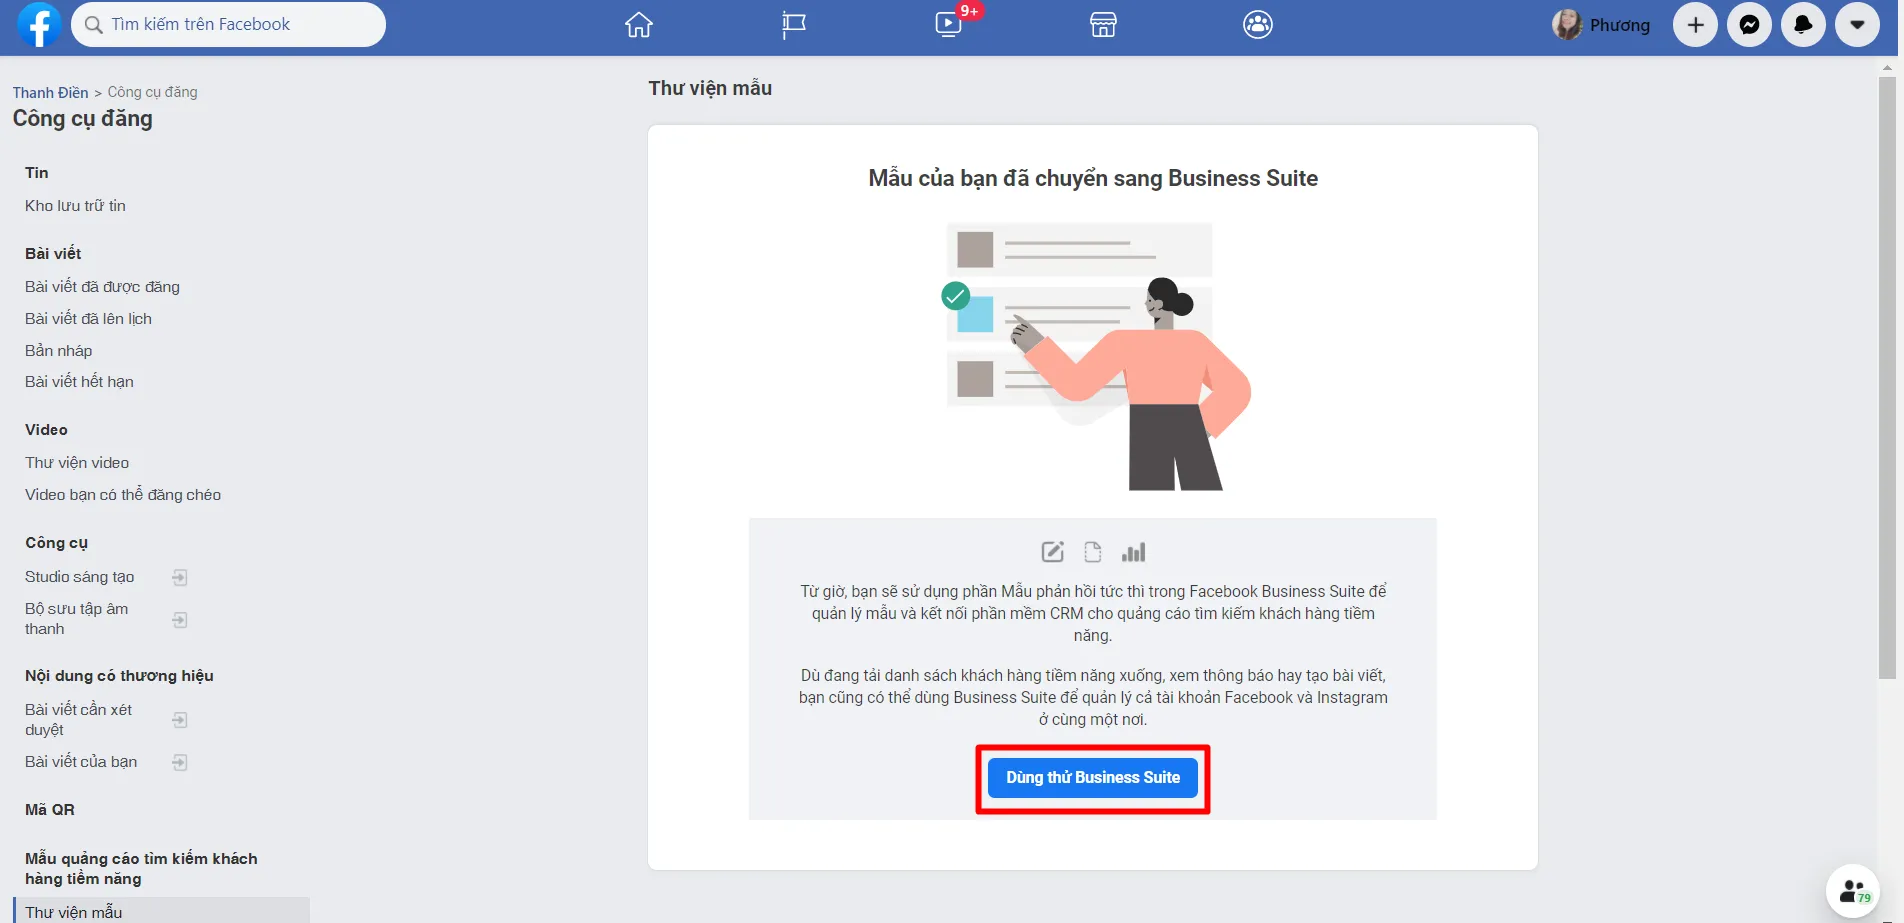Open Phương profile link
1904x923 pixels.
pos(1601,25)
